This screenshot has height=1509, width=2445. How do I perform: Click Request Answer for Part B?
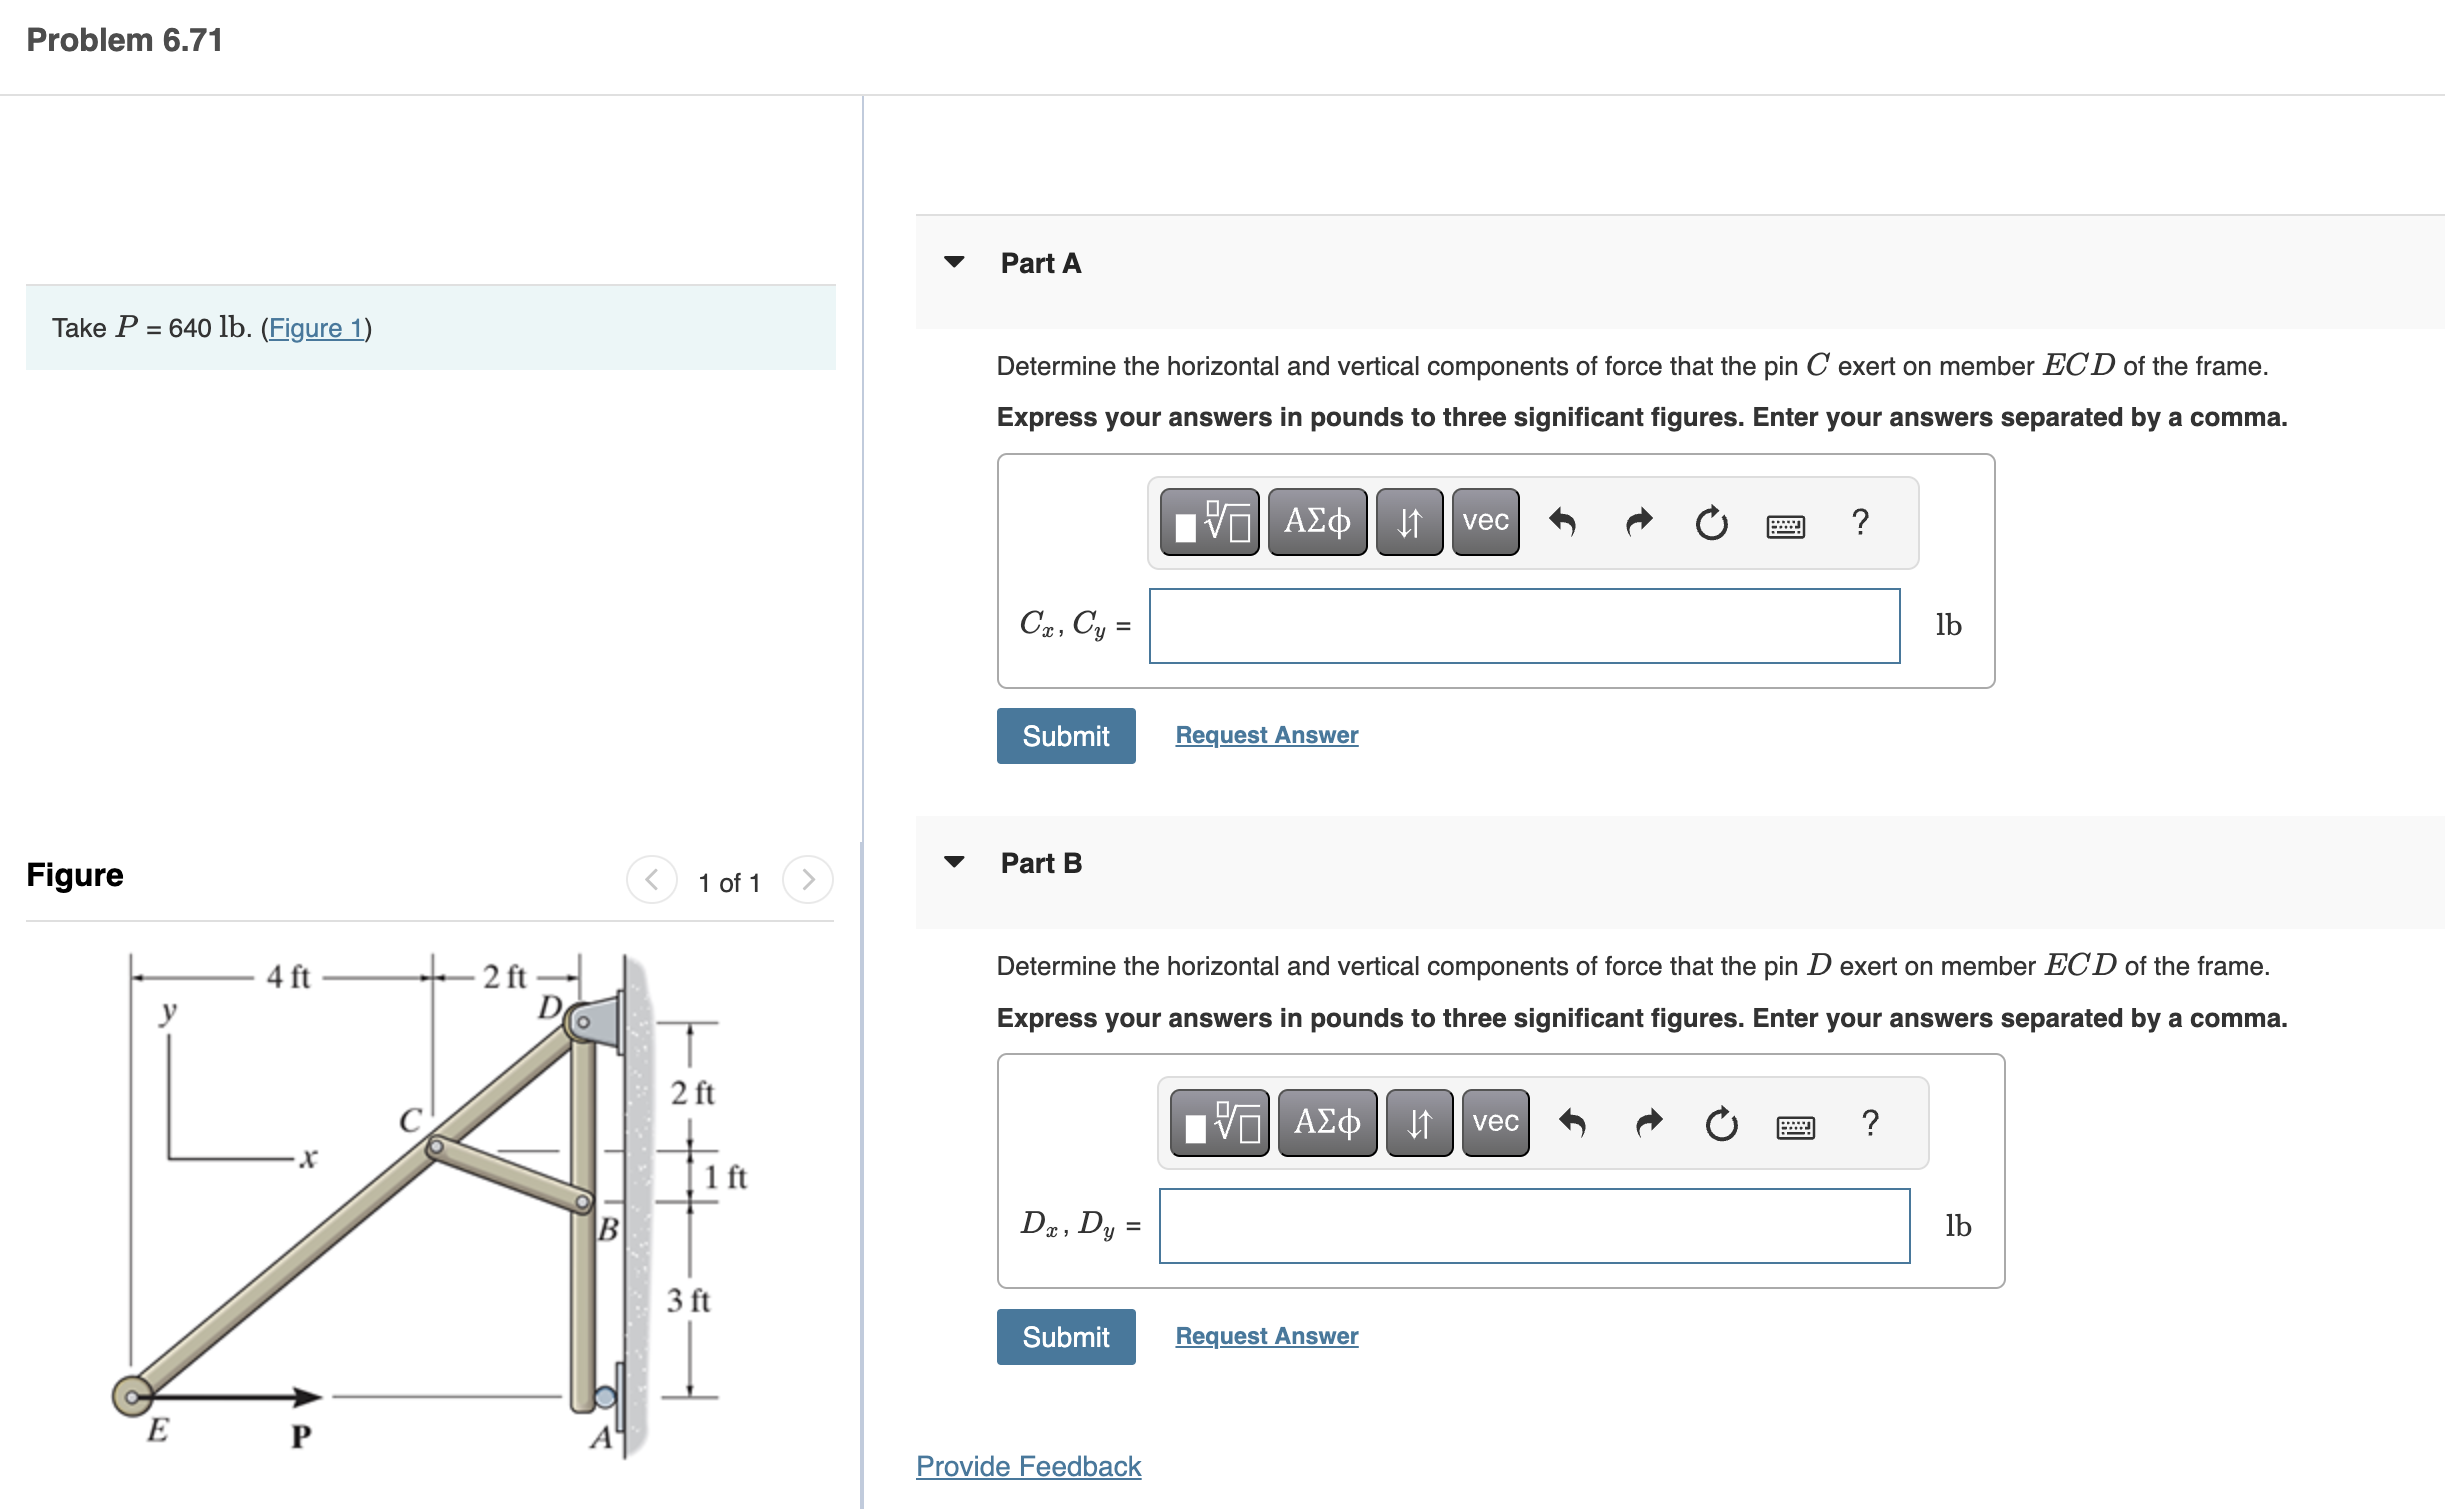[1266, 1335]
